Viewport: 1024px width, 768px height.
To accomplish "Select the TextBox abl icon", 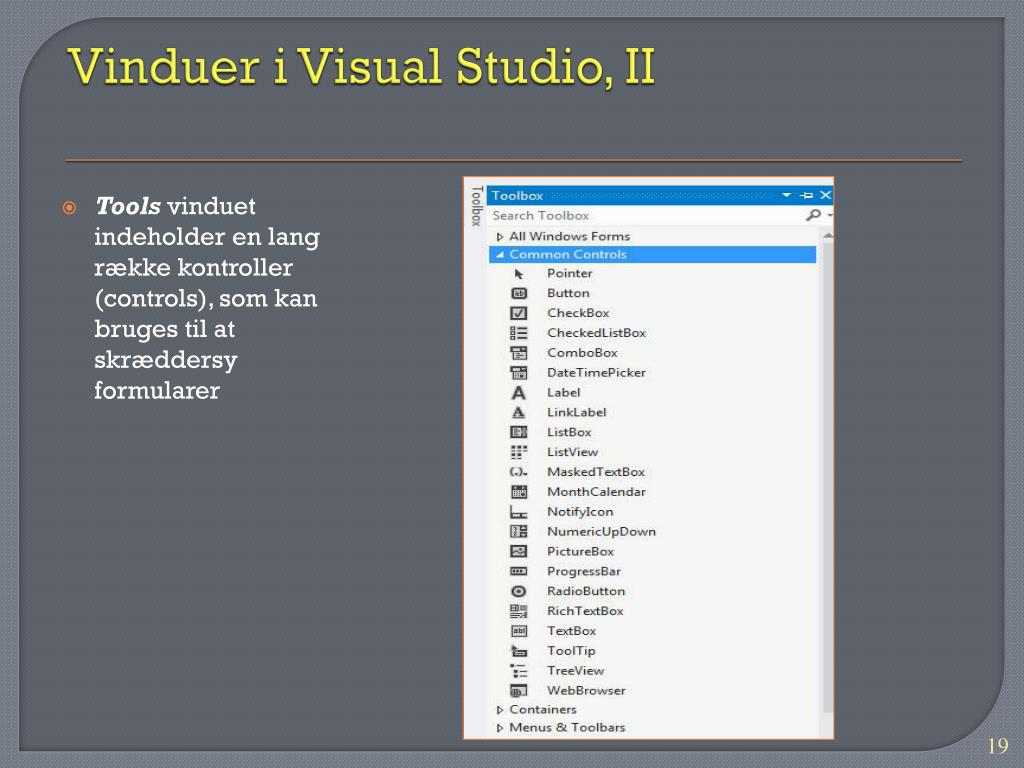I will point(519,631).
